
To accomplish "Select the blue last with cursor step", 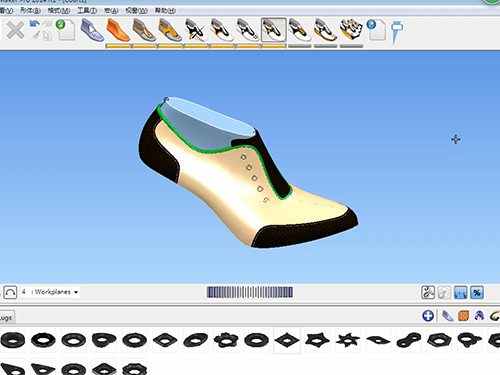I will click(x=92, y=30).
